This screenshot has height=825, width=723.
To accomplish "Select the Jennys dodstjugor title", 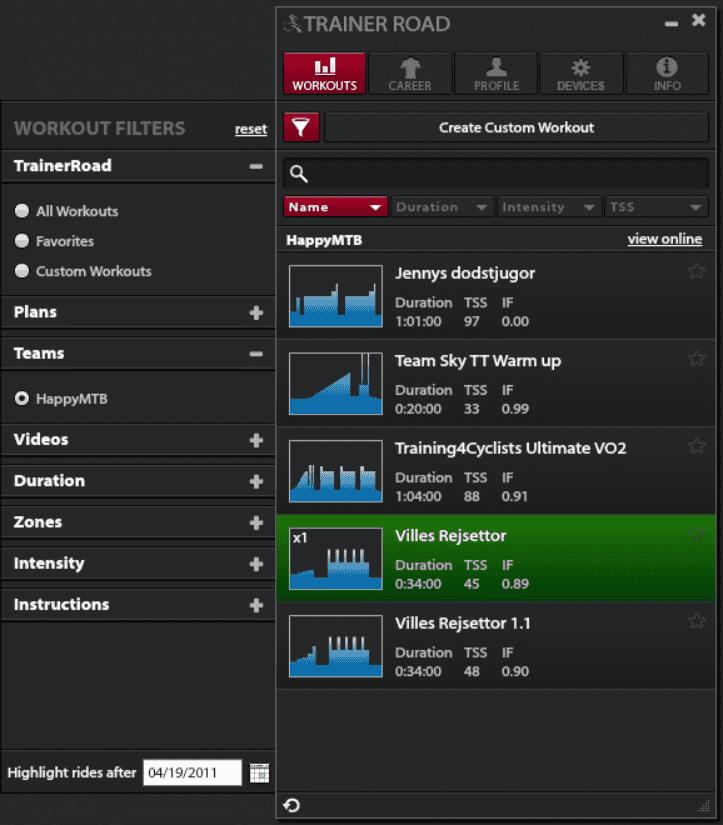I will pos(465,274).
